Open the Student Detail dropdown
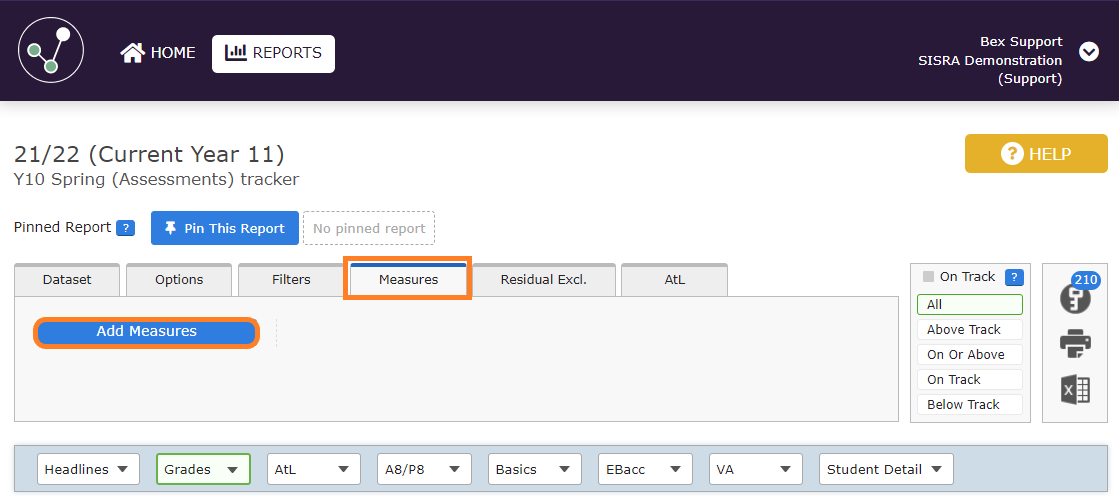Viewport: 1119px width, 496px height. click(x=885, y=469)
